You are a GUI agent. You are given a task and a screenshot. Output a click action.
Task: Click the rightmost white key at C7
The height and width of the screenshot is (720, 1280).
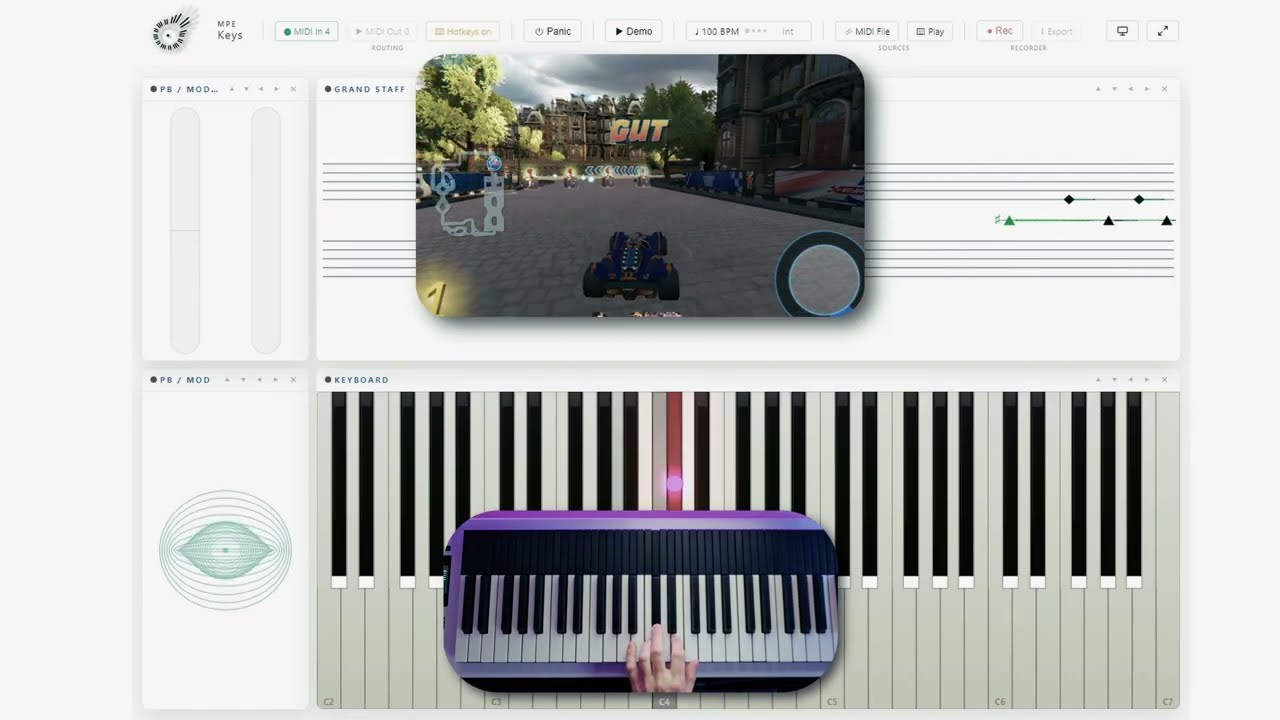pos(1167,550)
